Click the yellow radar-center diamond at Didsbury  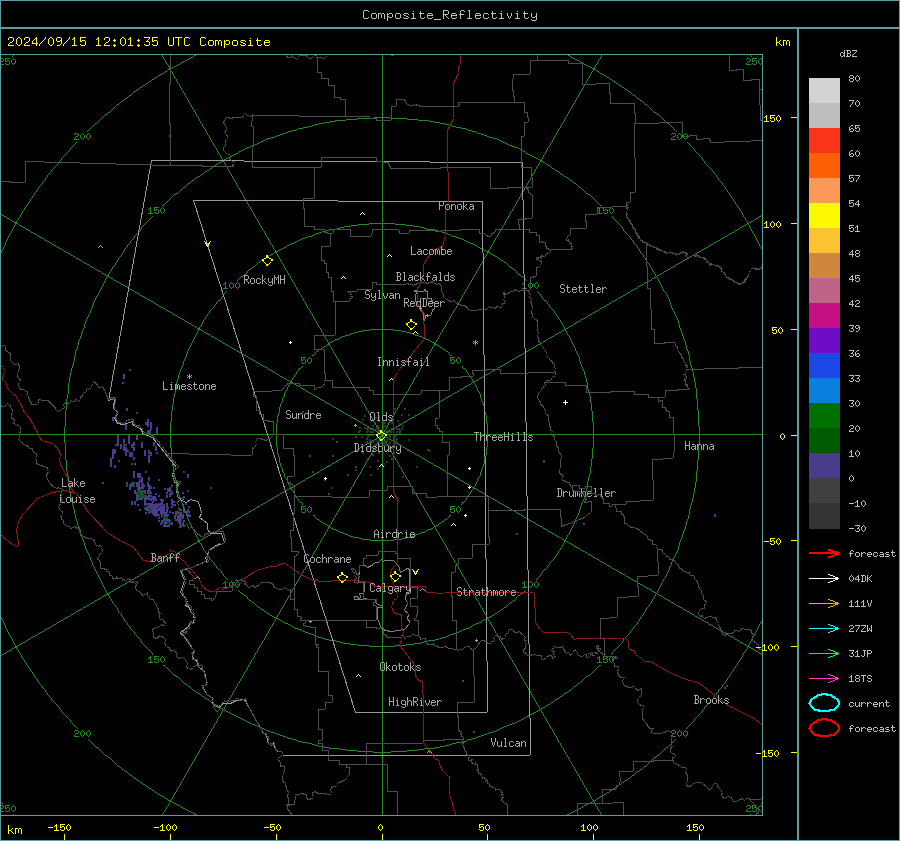tap(381, 436)
